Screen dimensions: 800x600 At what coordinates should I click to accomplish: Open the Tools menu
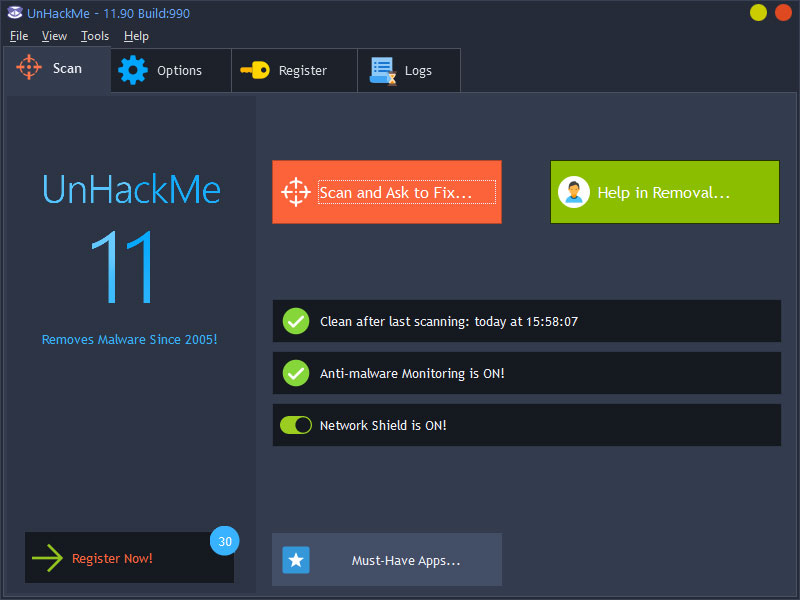[95, 36]
